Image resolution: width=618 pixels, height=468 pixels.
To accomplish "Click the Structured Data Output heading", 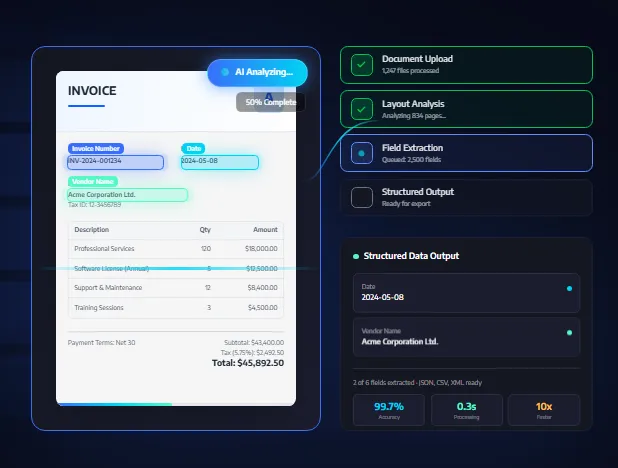I will tap(411, 256).
